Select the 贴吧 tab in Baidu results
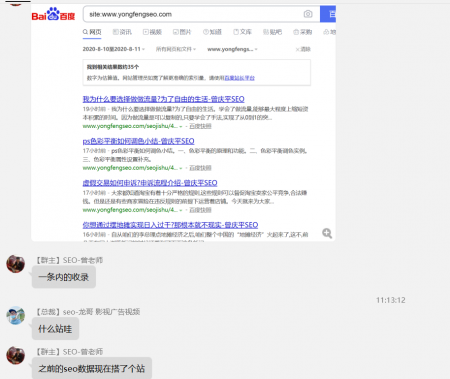 [272, 32]
